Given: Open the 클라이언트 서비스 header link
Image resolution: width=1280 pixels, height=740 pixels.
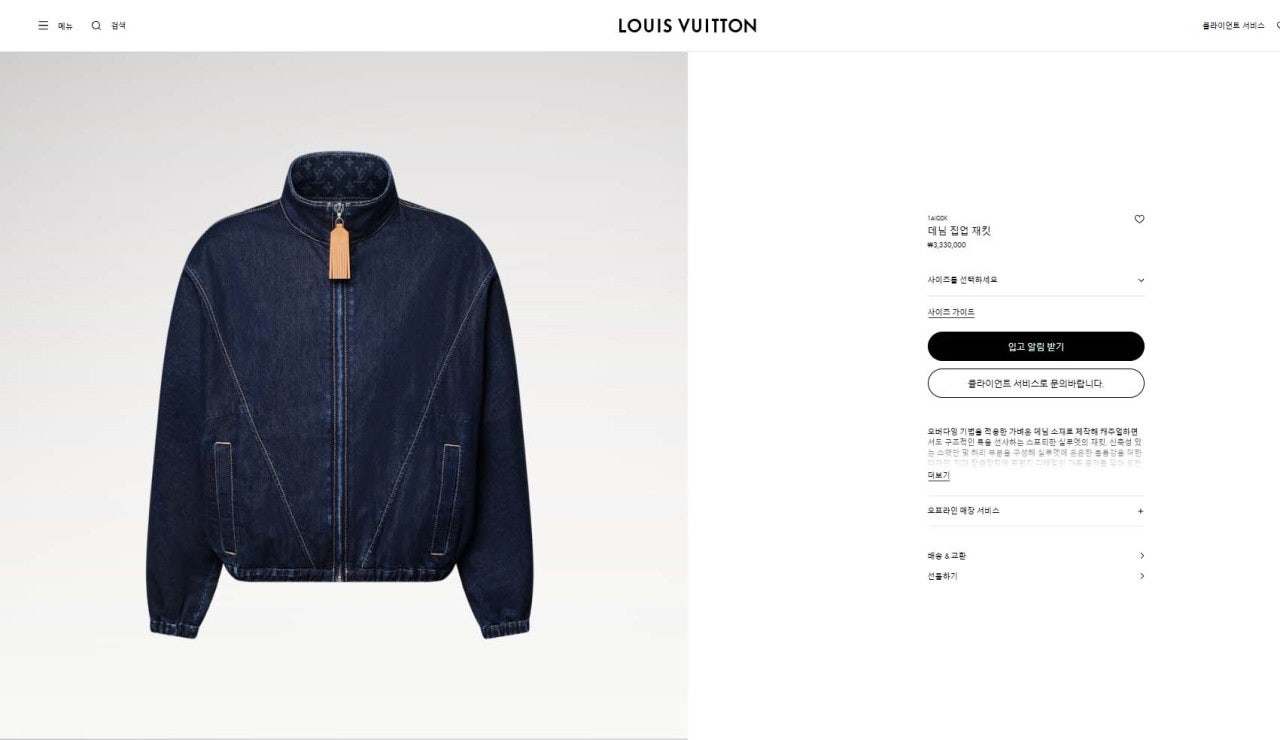Looking at the screenshot, I should (1233, 26).
